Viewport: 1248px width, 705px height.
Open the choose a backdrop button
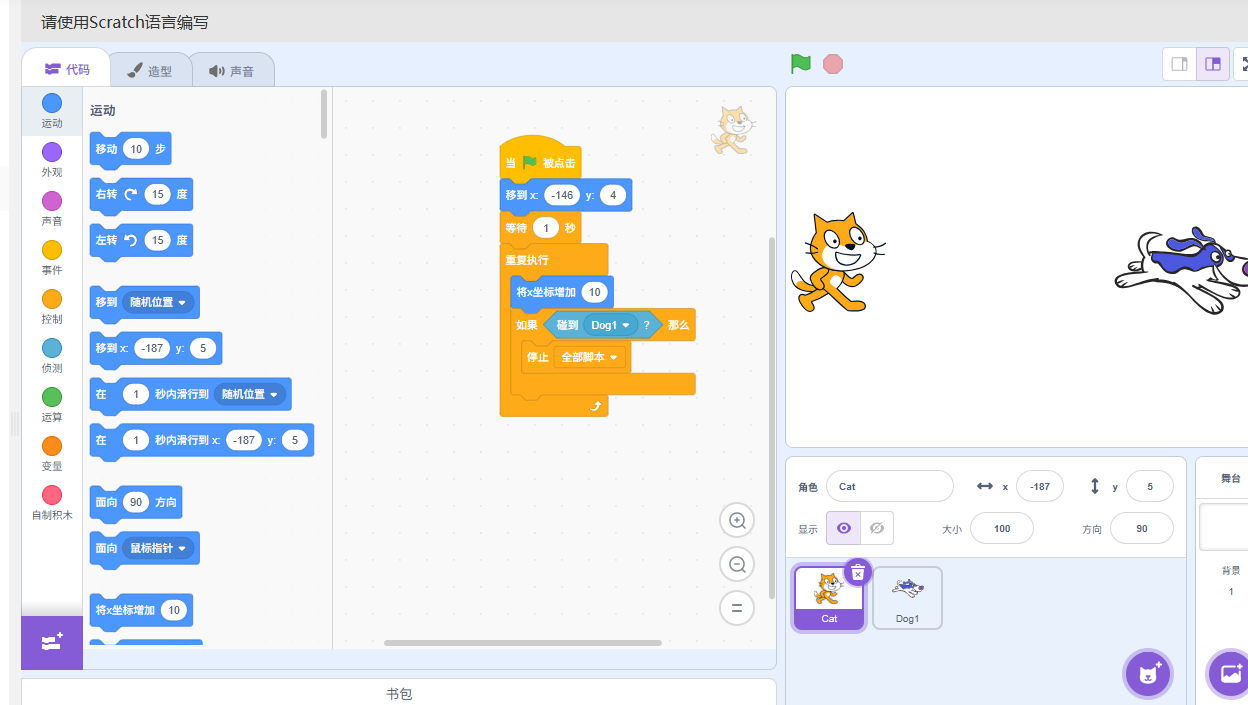pyautogui.click(x=1231, y=674)
